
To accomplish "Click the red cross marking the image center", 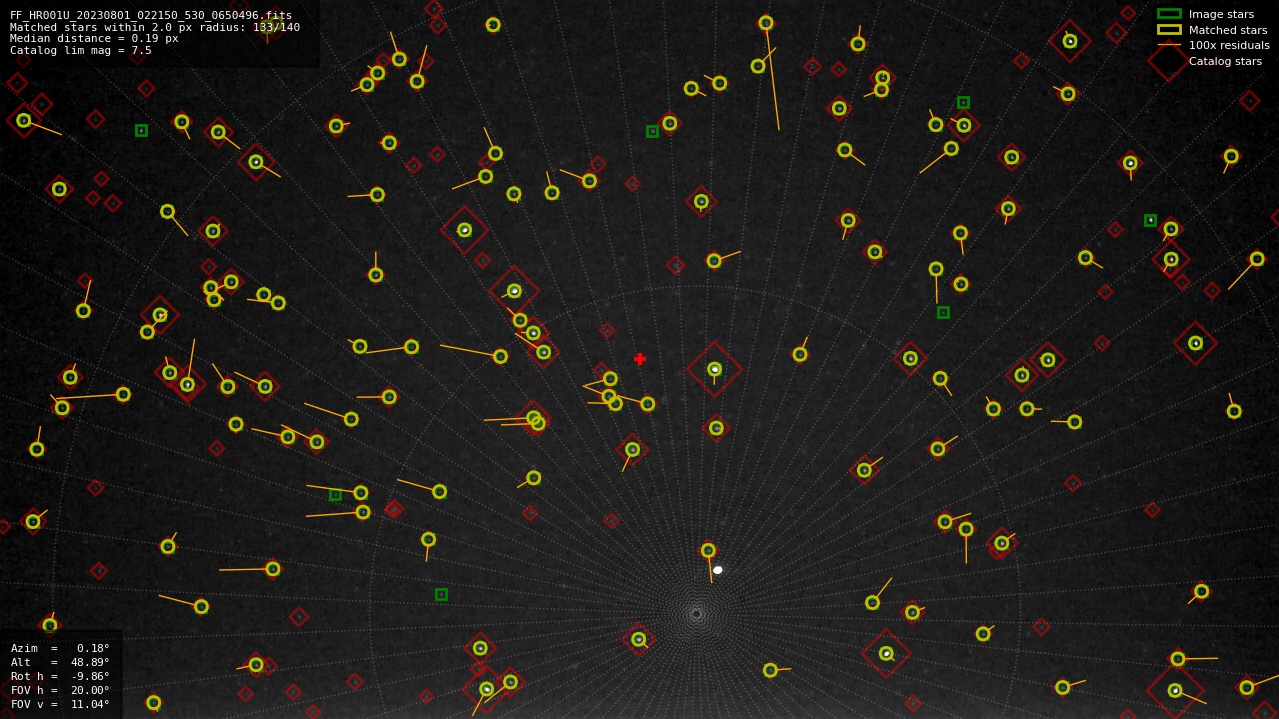I will point(640,359).
